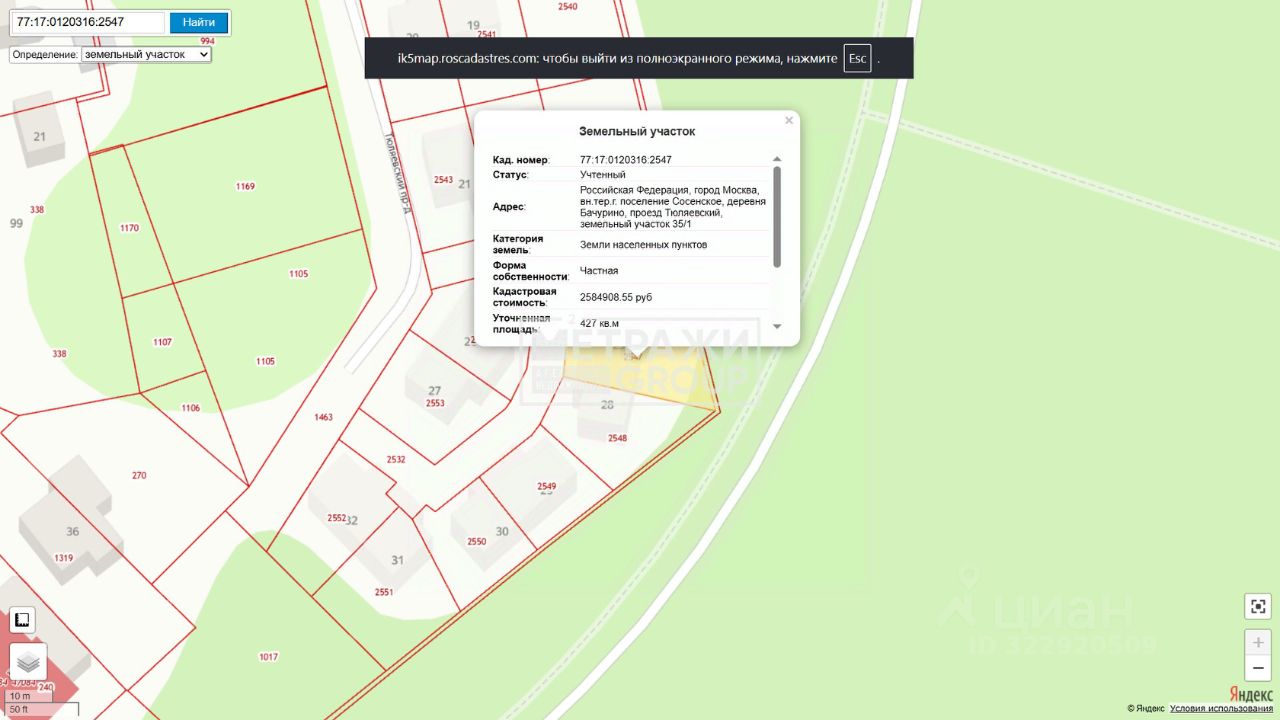Screen dimensions: 1280x720
Task: Click the Yandex logo on map
Action: (1250, 695)
